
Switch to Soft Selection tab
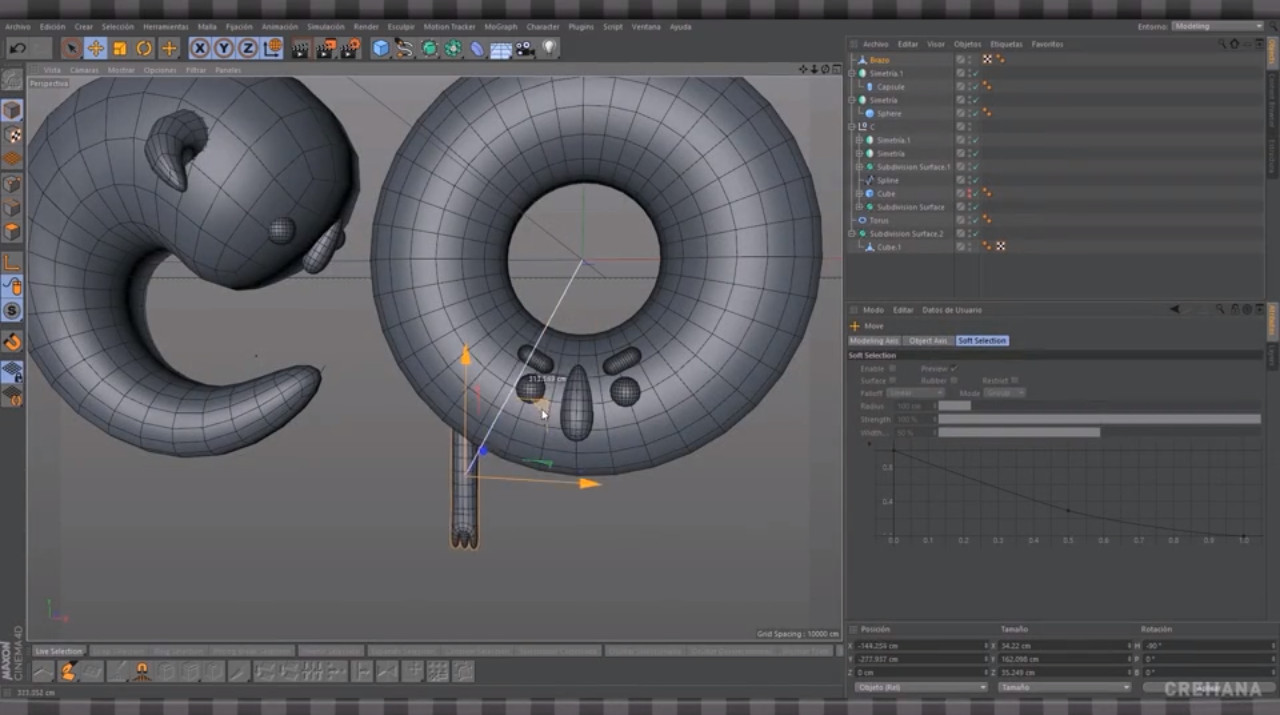click(982, 341)
